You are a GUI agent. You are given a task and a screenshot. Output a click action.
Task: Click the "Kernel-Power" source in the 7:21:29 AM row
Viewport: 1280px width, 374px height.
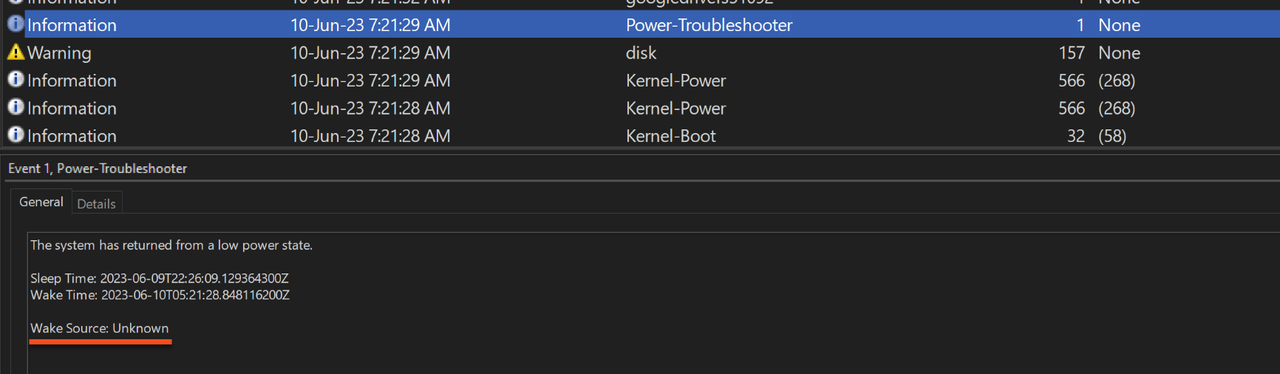(676, 80)
